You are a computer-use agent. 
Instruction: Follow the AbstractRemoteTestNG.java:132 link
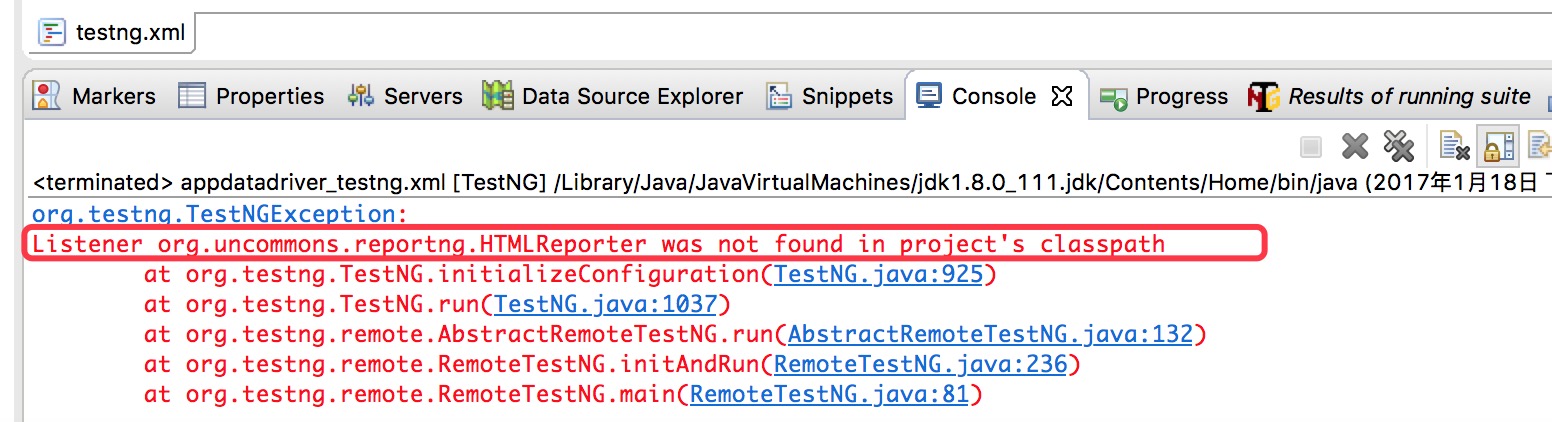point(990,334)
